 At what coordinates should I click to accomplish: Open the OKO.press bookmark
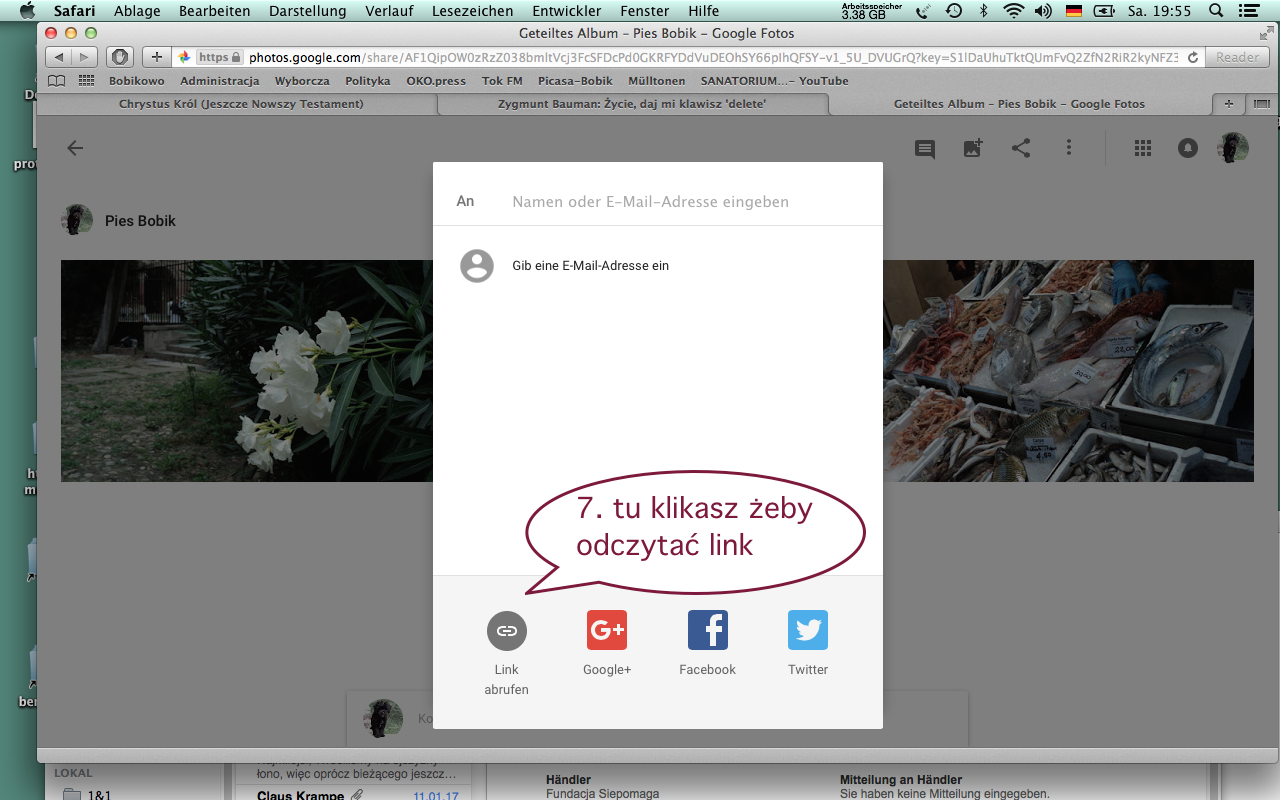pyautogui.click(x=434, y=81)
